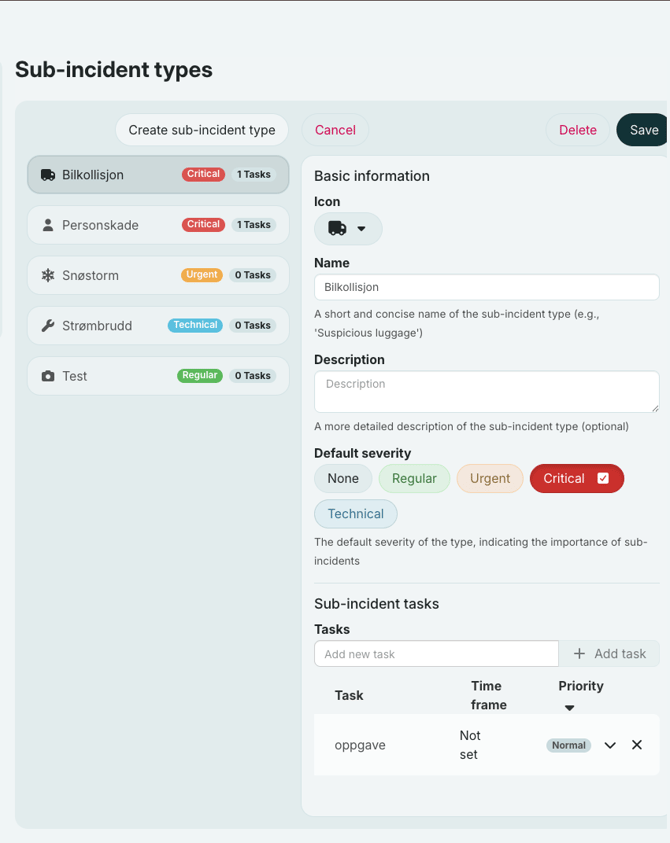Remove the oppgave task with the X icon
Viewport: 670px width, 843px height.
(x=637, y=744)
